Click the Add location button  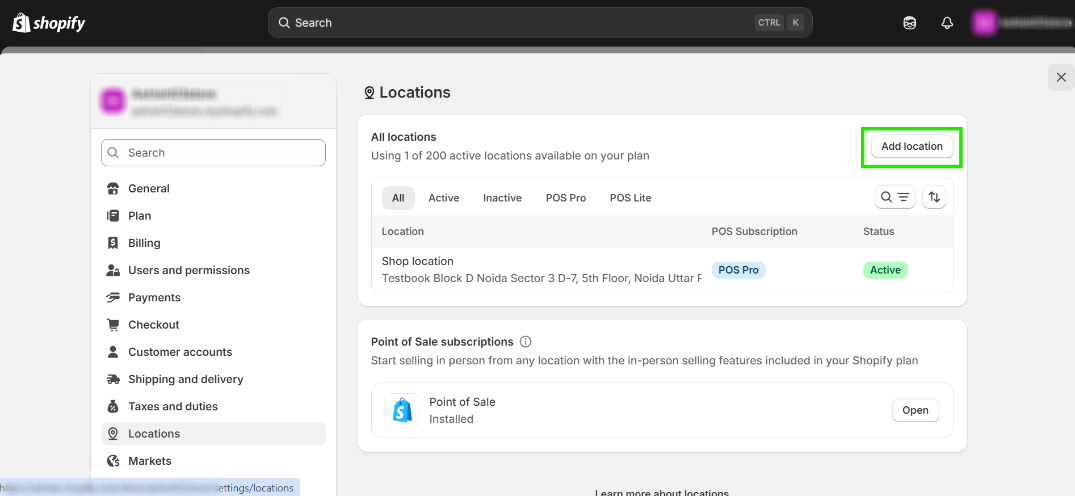(x=911, y=147)
